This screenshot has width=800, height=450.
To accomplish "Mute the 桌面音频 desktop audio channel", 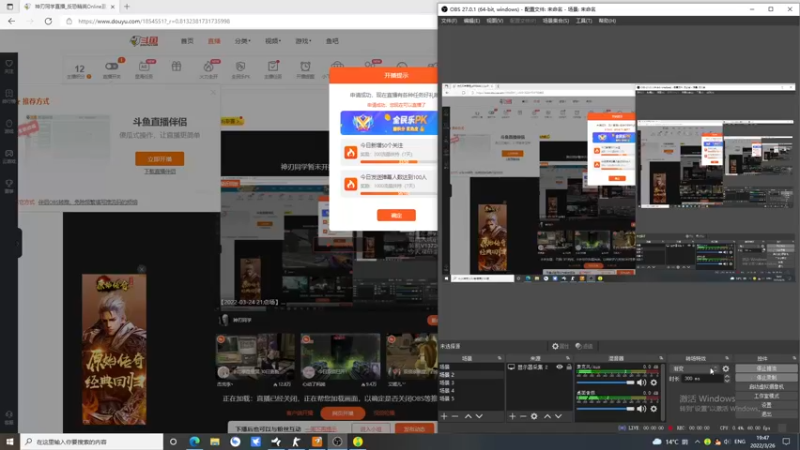I will (642, 408).
